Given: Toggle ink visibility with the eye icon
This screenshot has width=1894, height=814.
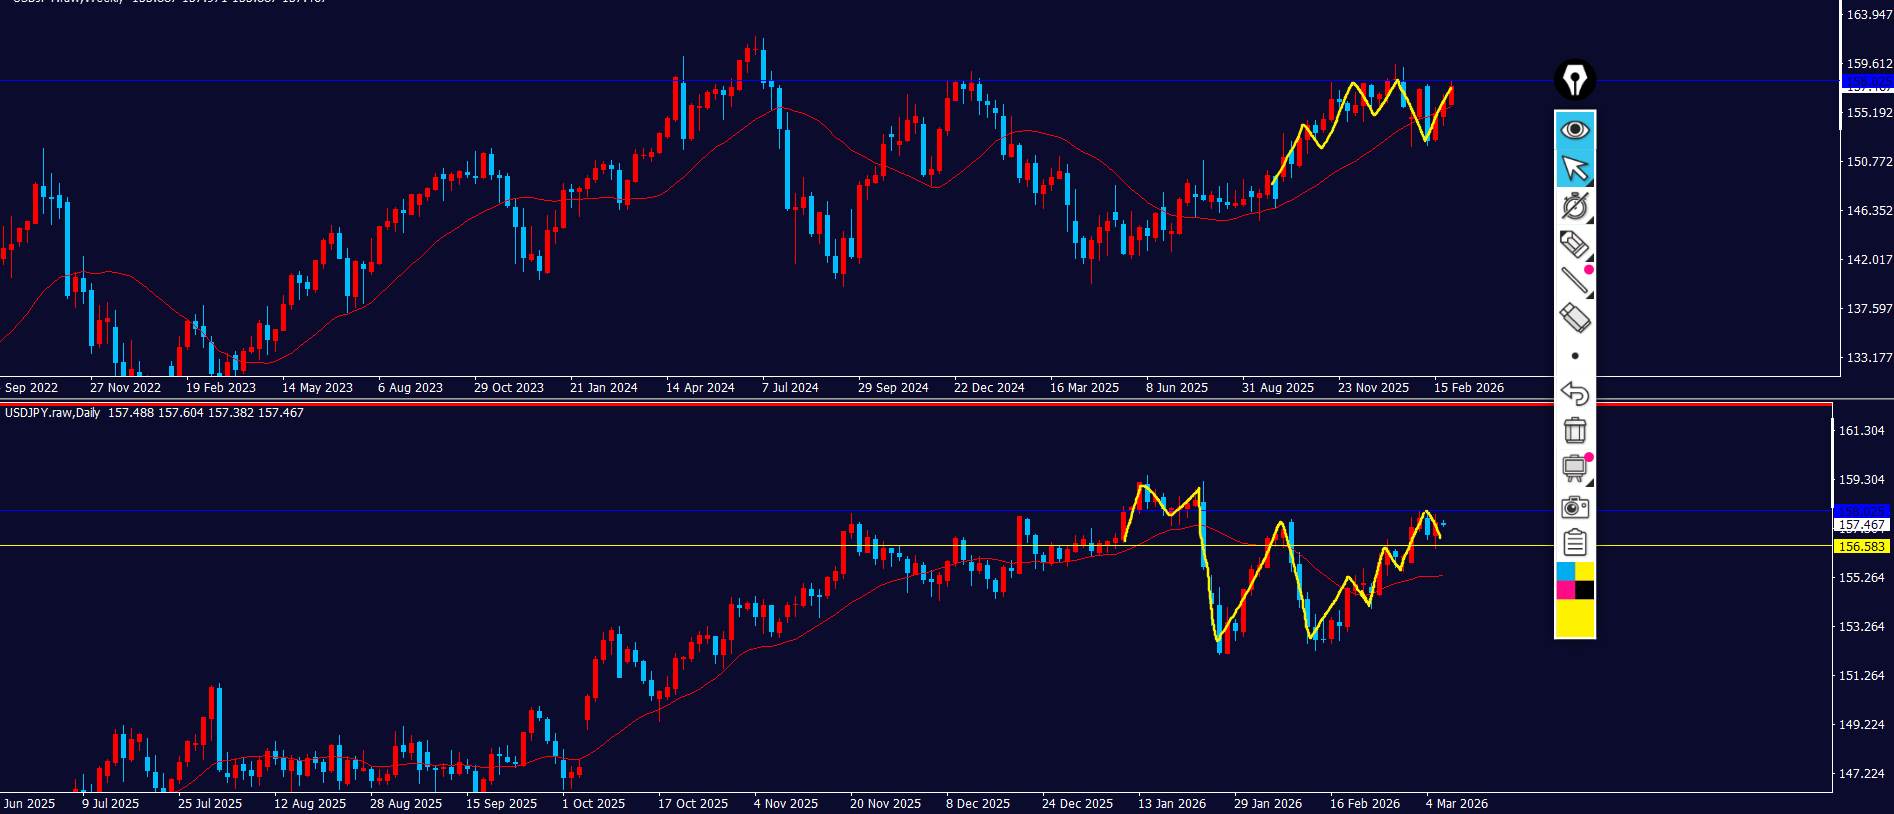Looking at the screenshot, I should [x=1574, y=130].
